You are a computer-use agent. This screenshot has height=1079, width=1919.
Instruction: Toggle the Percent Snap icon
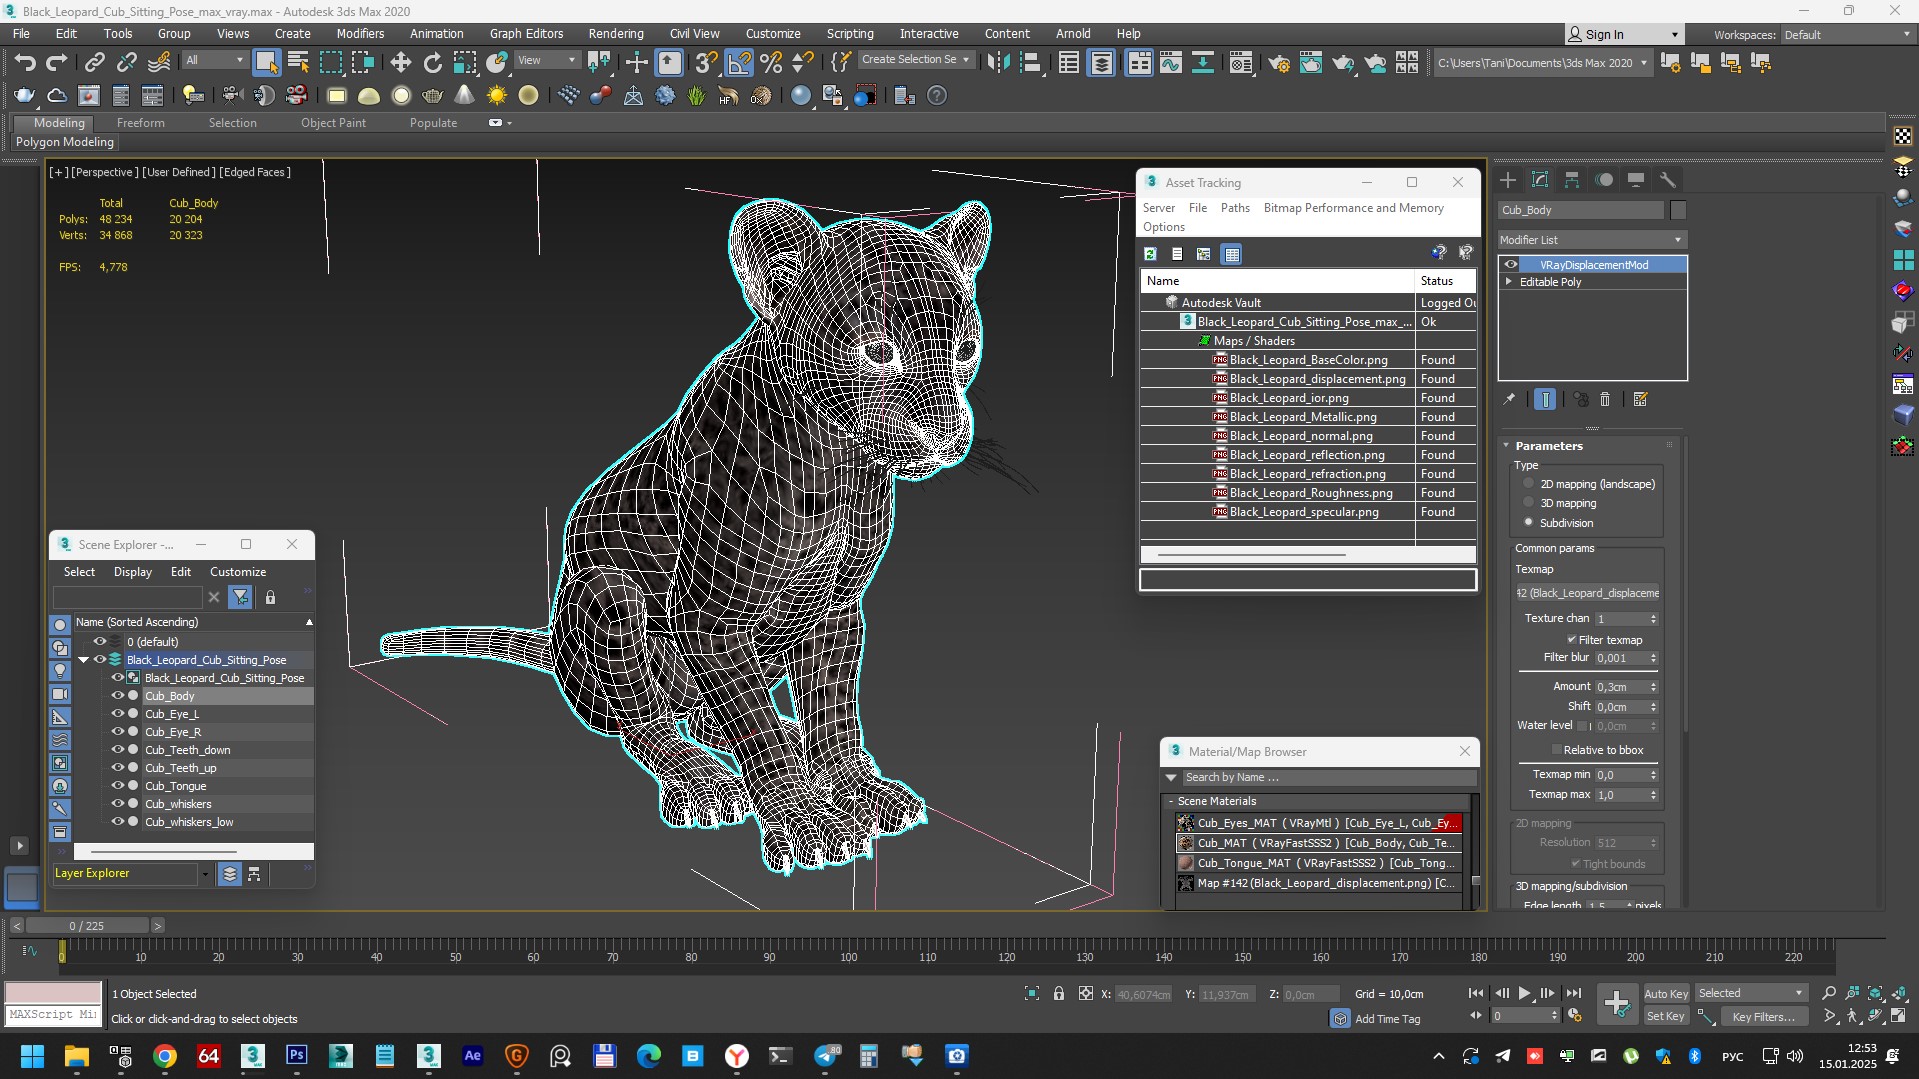[771, 62]
